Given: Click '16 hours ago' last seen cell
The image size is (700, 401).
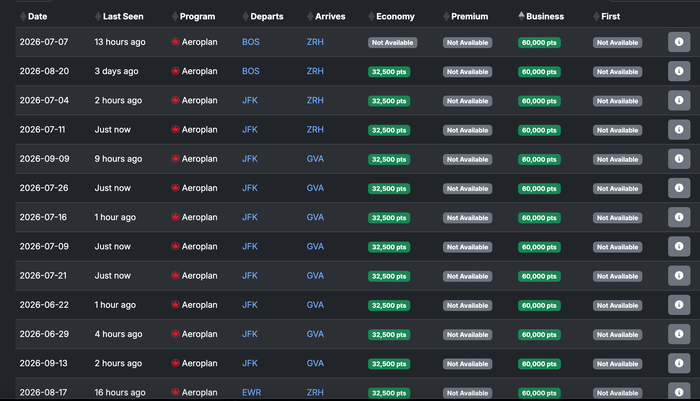Looking at the screenshot, I should tap(120, 393).
